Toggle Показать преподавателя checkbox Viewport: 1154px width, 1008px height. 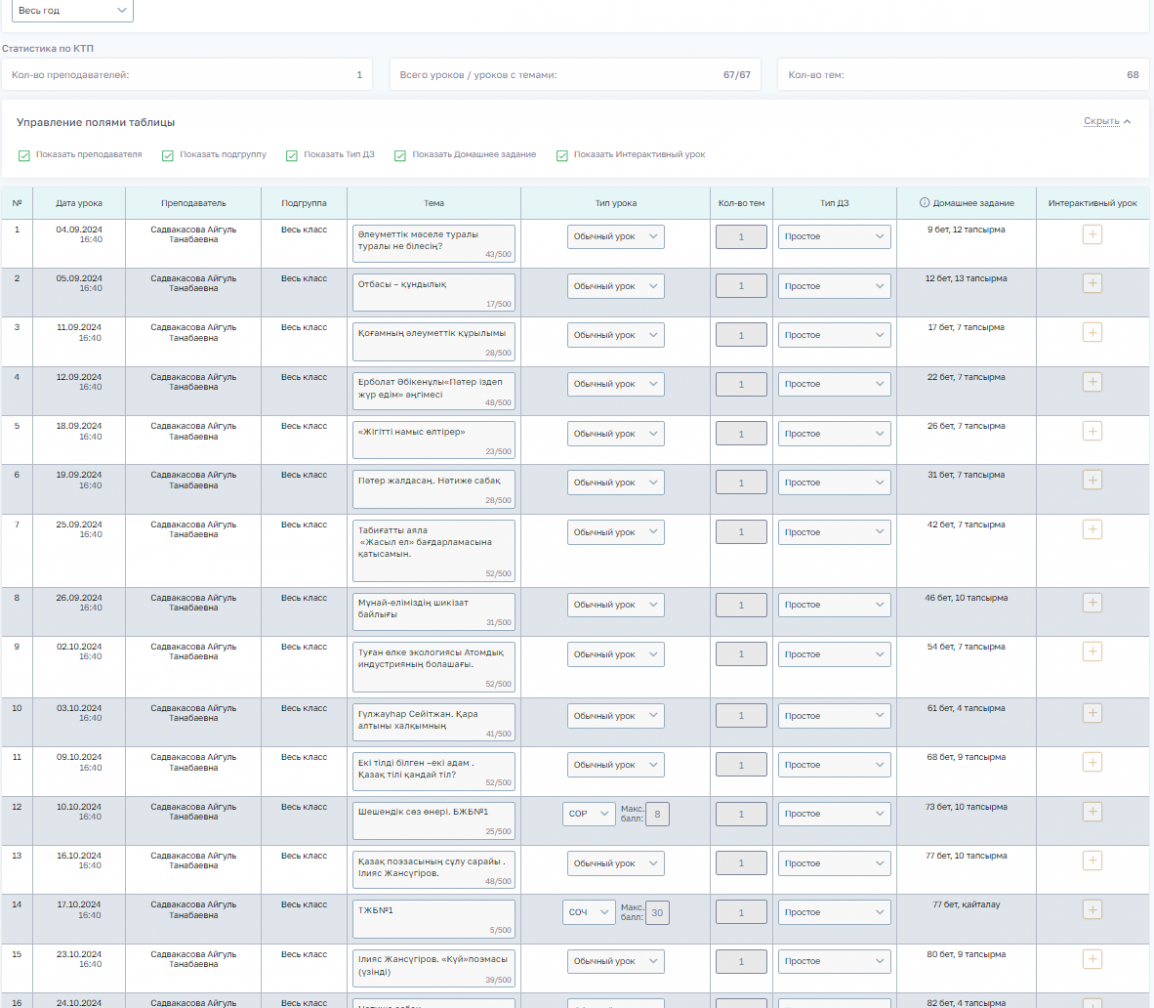pyautogui.click(x=24, y=155)
